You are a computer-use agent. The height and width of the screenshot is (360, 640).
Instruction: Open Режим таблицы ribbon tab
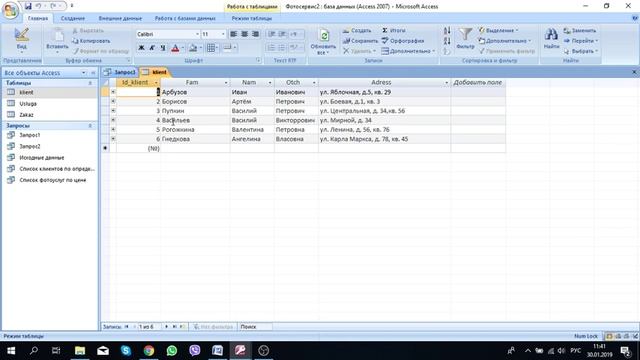tap(251, 18)
